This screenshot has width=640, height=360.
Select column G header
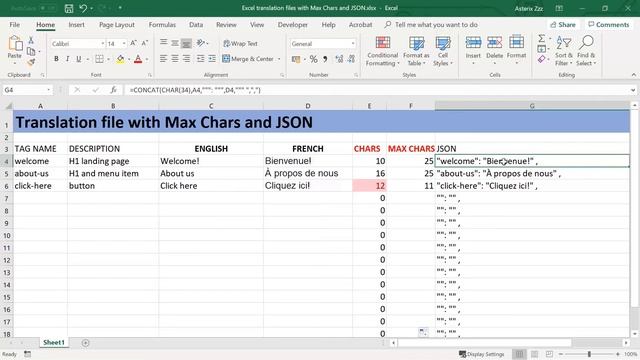click(532, 106)
